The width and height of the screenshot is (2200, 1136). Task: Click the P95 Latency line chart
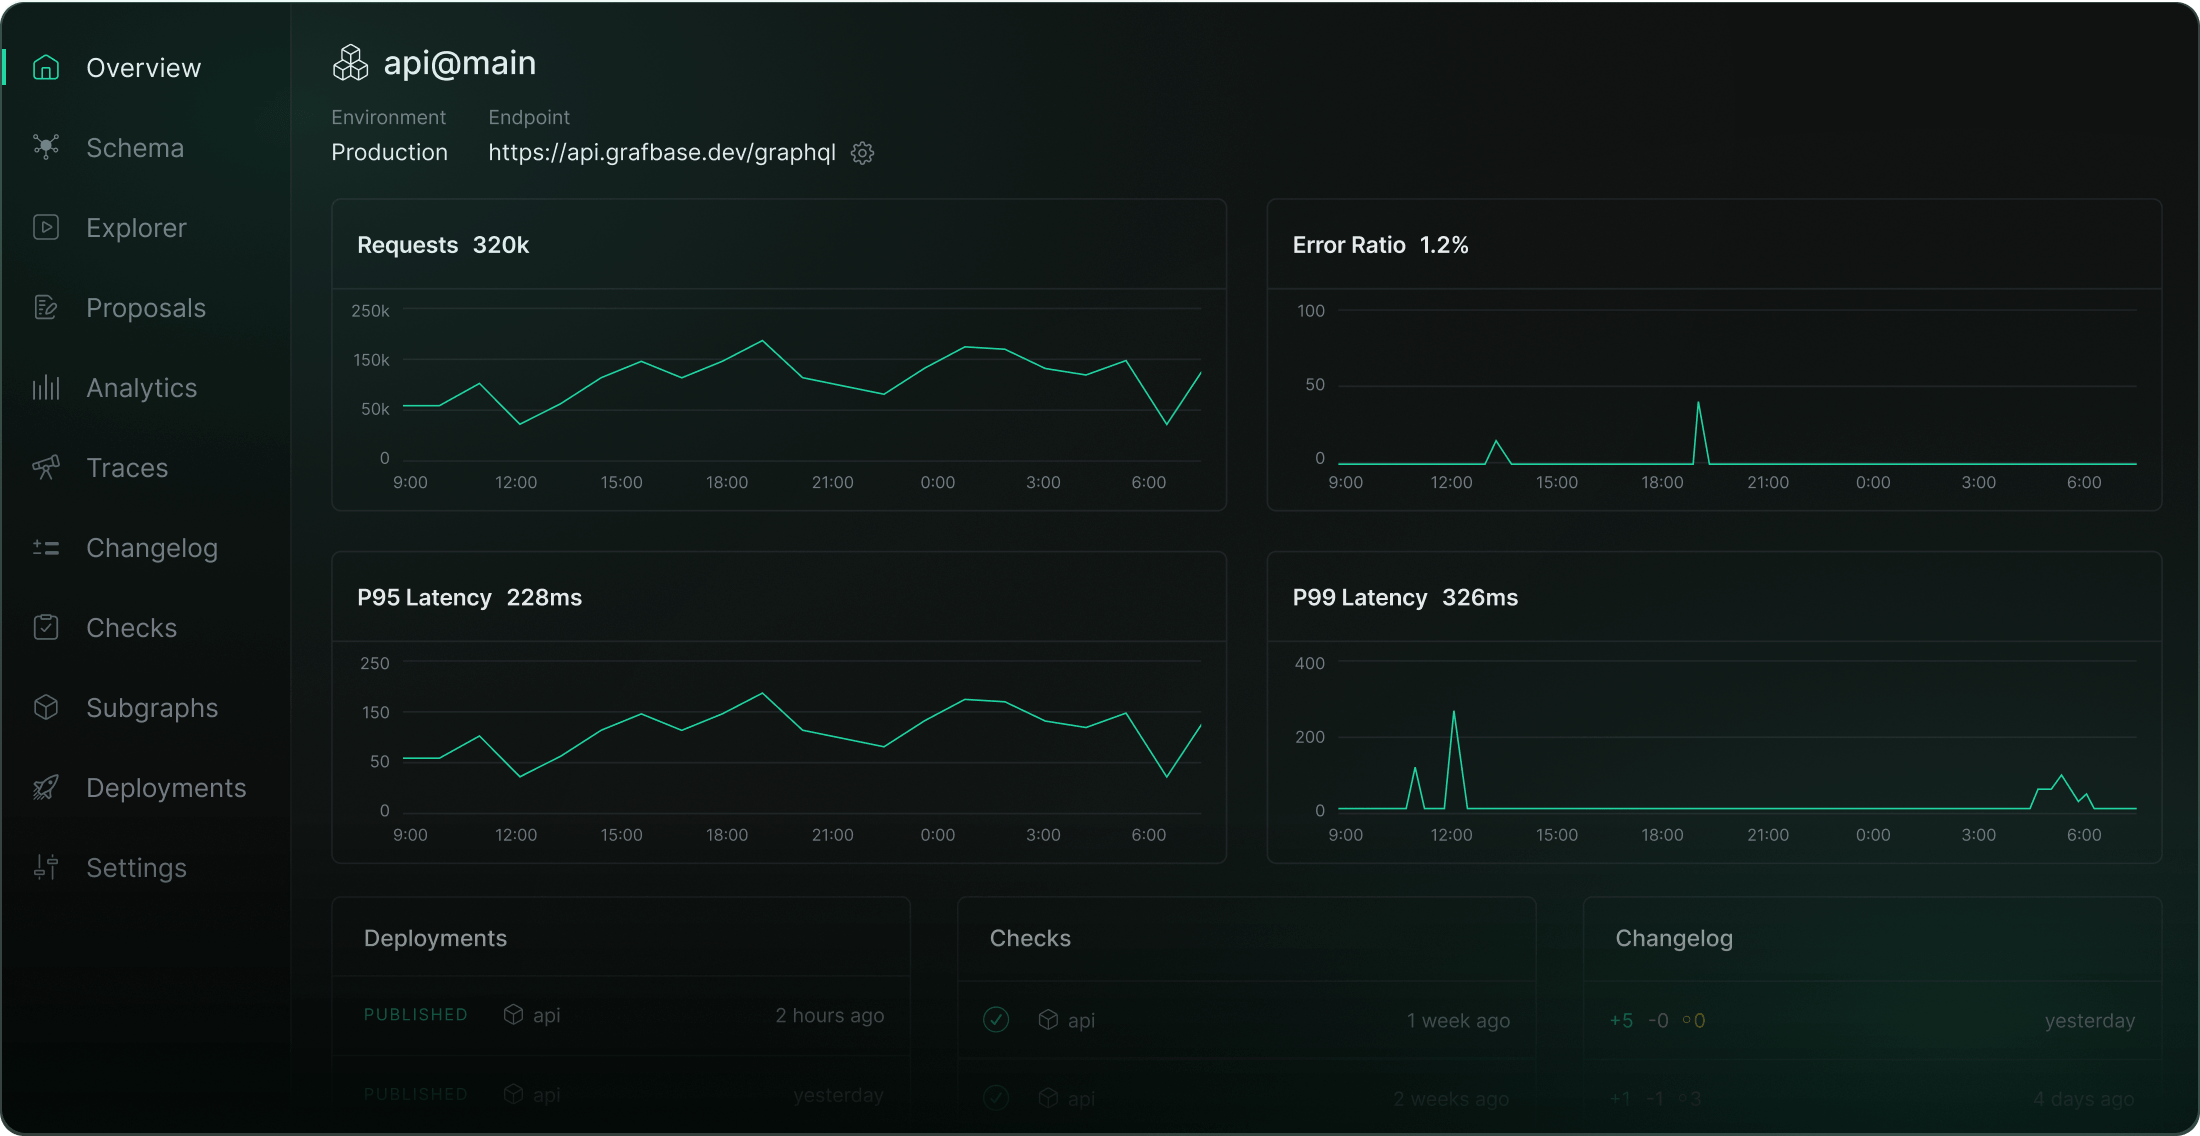802,736
